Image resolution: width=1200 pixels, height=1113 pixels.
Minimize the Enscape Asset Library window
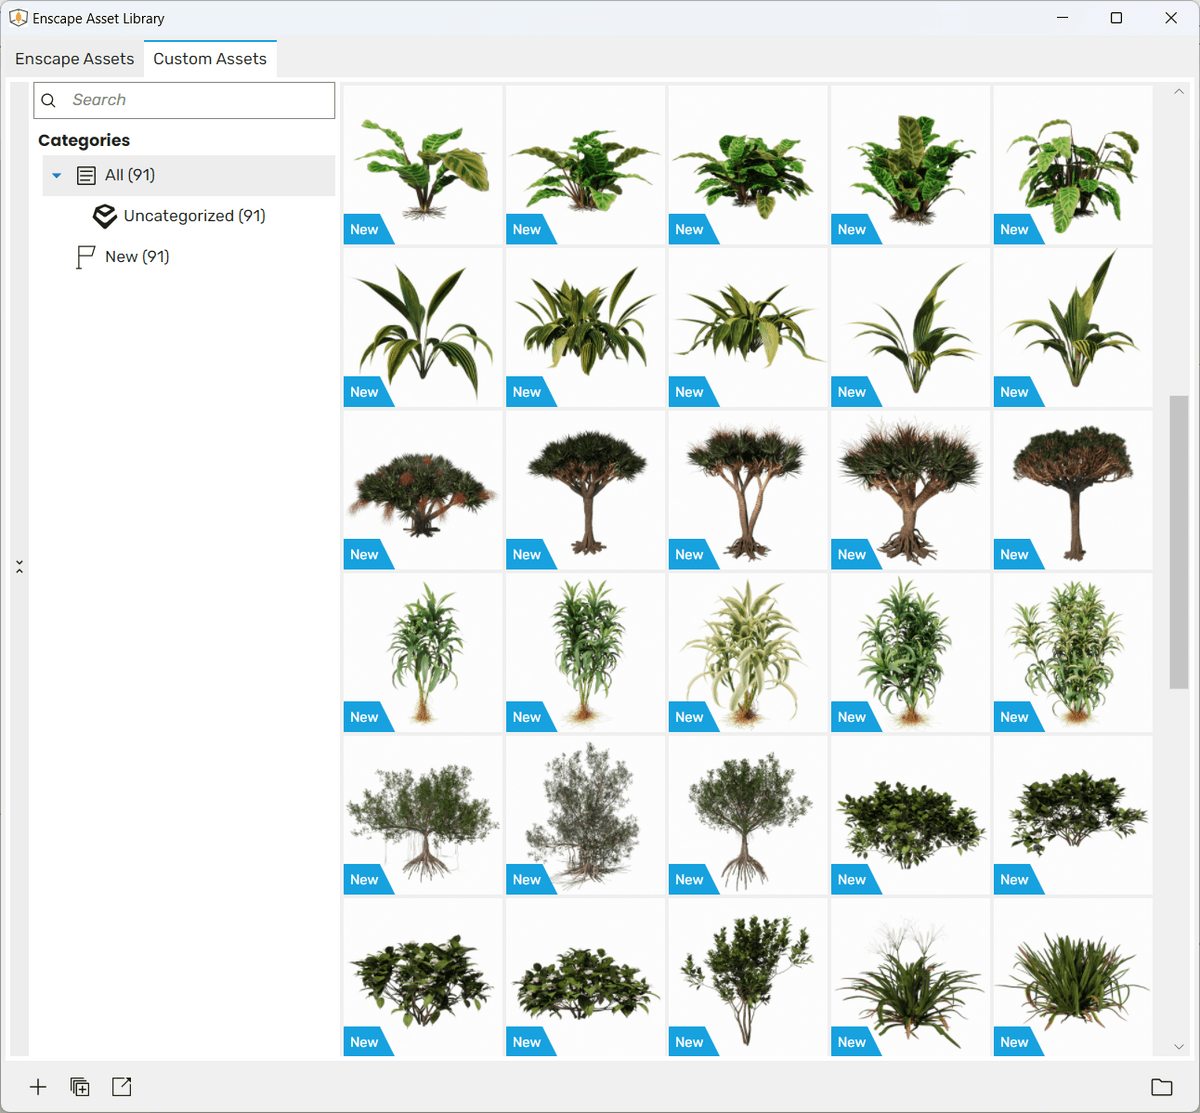(1062, 18)
